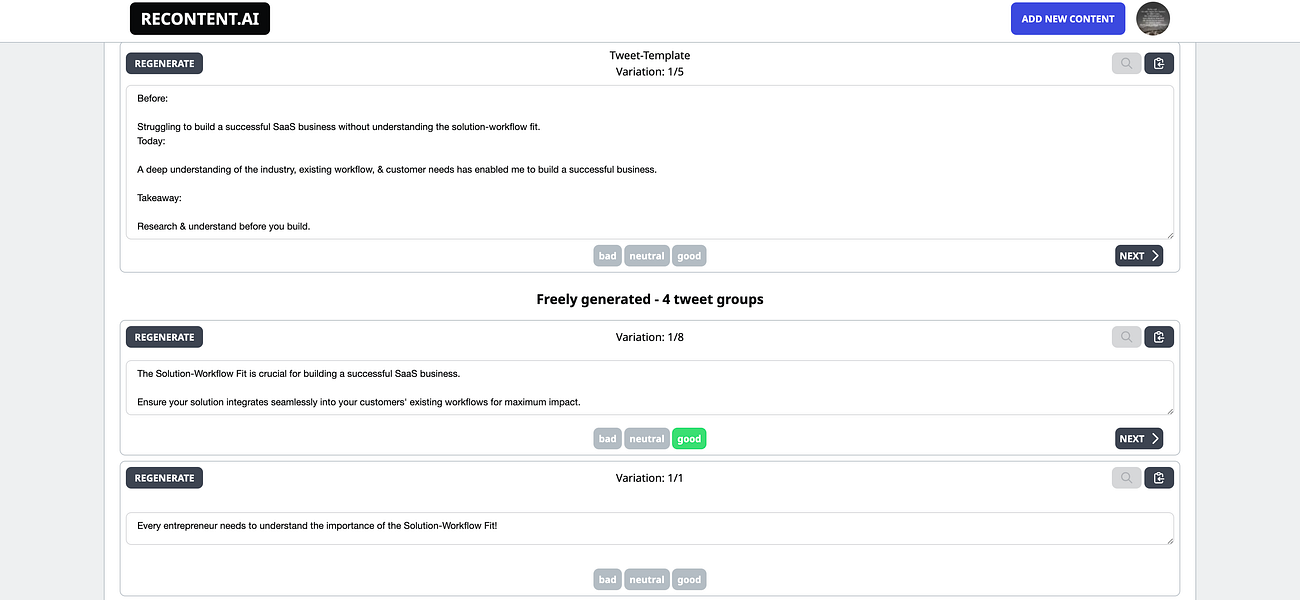Image resolution: width=1300 pixels, height=600 pixels.
Task: Click the Tweet-Template text area
Action: click(649, 162)
